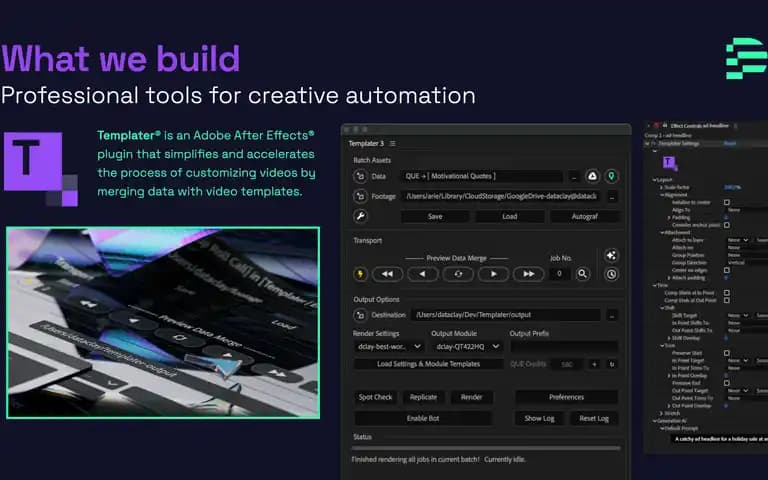Image resolution: width=768 pixels, height=480 pixels.
Task: Open Autograf from the Templater panel
Action: pyautogui.click(x=584, y=216)
